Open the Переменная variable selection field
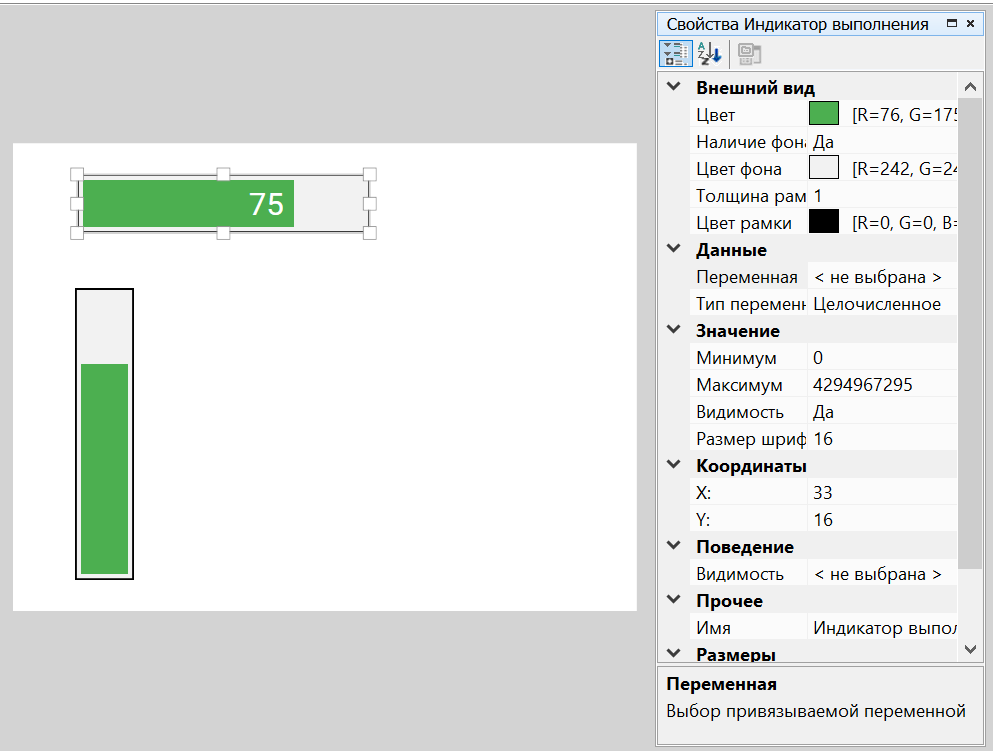 click(x=880, y=277)
